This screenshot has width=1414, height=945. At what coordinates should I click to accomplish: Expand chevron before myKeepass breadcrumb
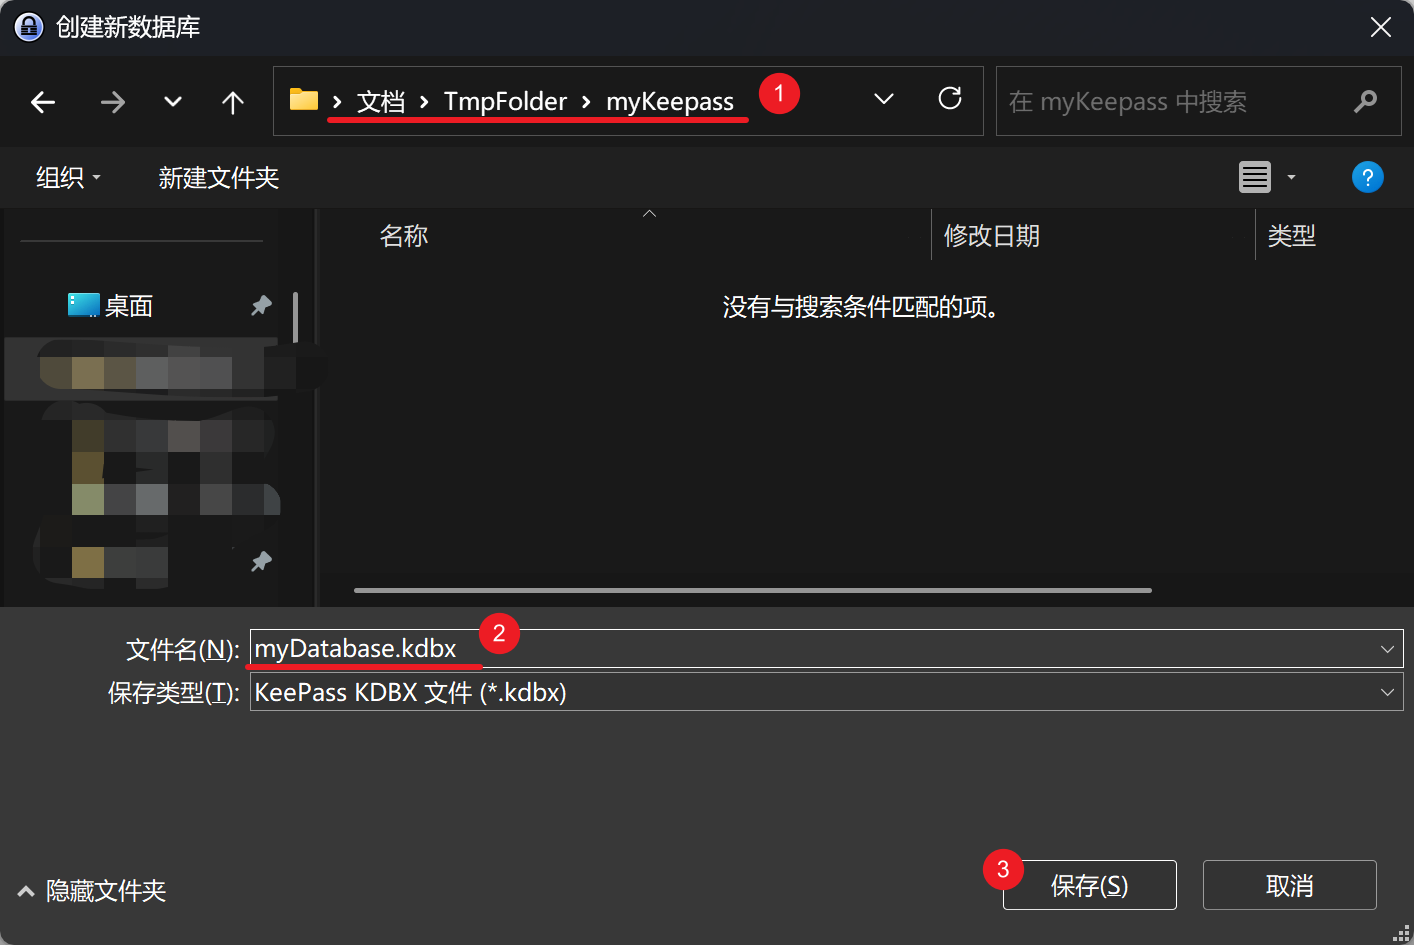pos(586,102)
